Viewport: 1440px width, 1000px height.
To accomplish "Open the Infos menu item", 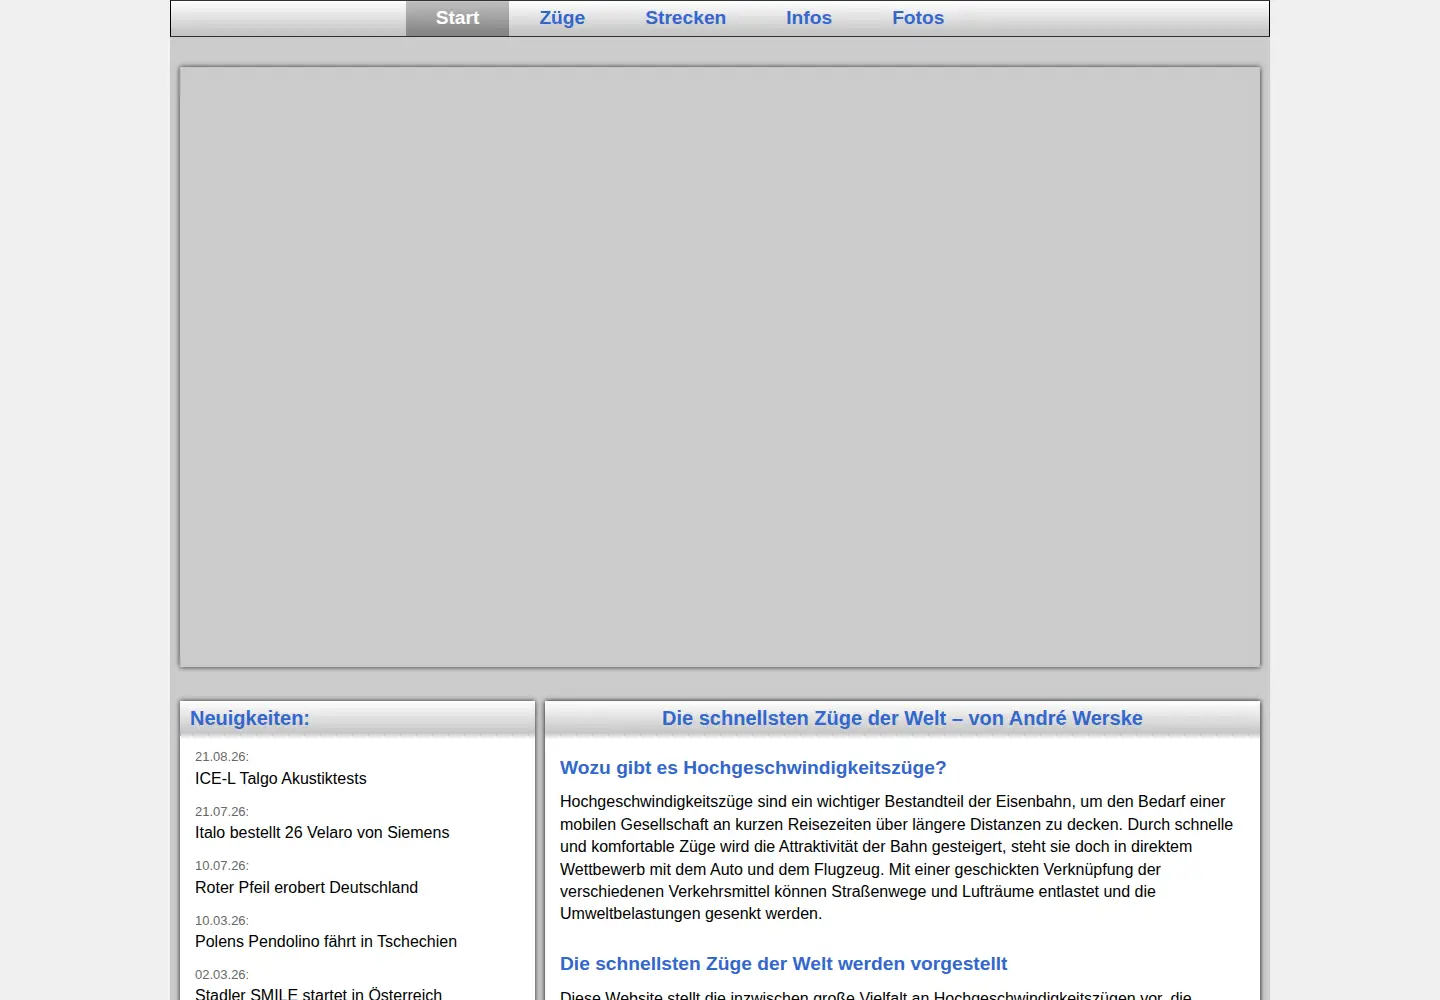I will pos(809,18).
